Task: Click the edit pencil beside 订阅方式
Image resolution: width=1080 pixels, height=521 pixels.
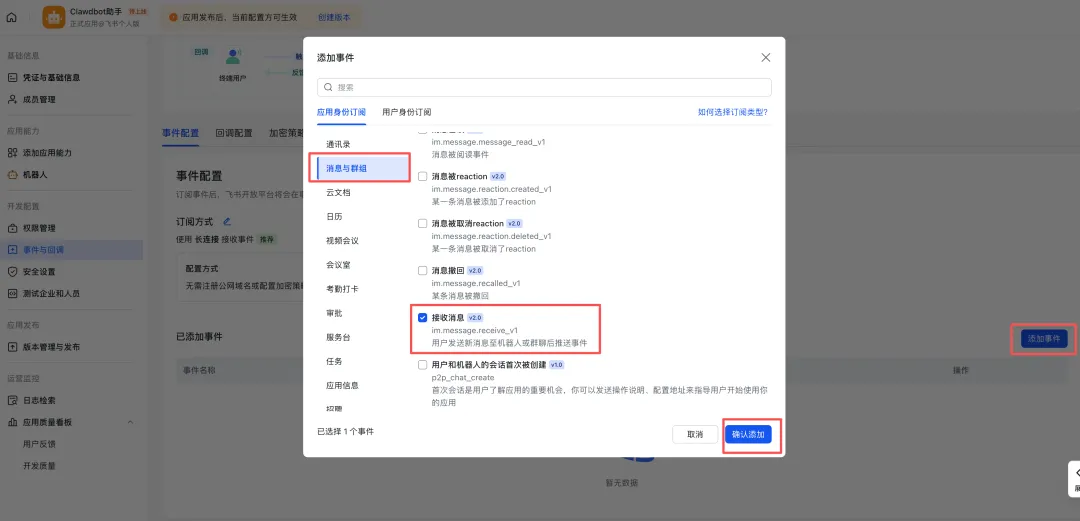Action: click(227, 221)
